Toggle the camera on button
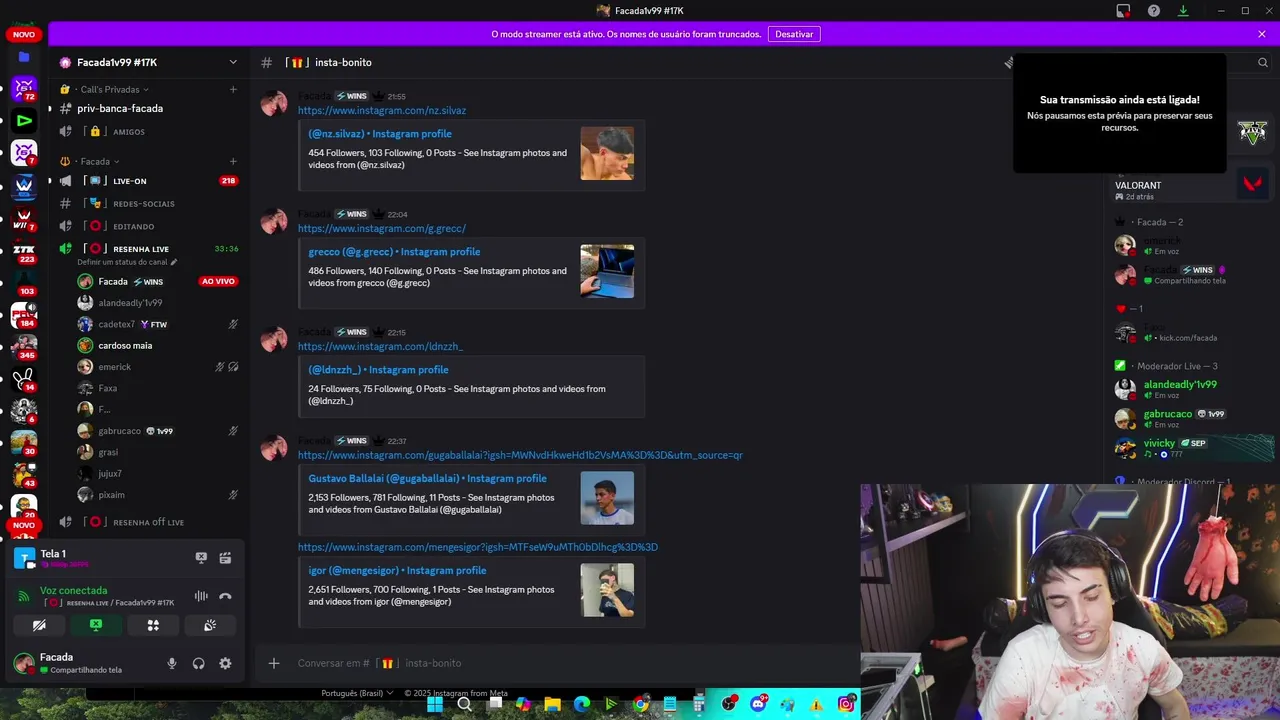The height and width of the screenshot is (720, 1280). (x=39, y=625)
